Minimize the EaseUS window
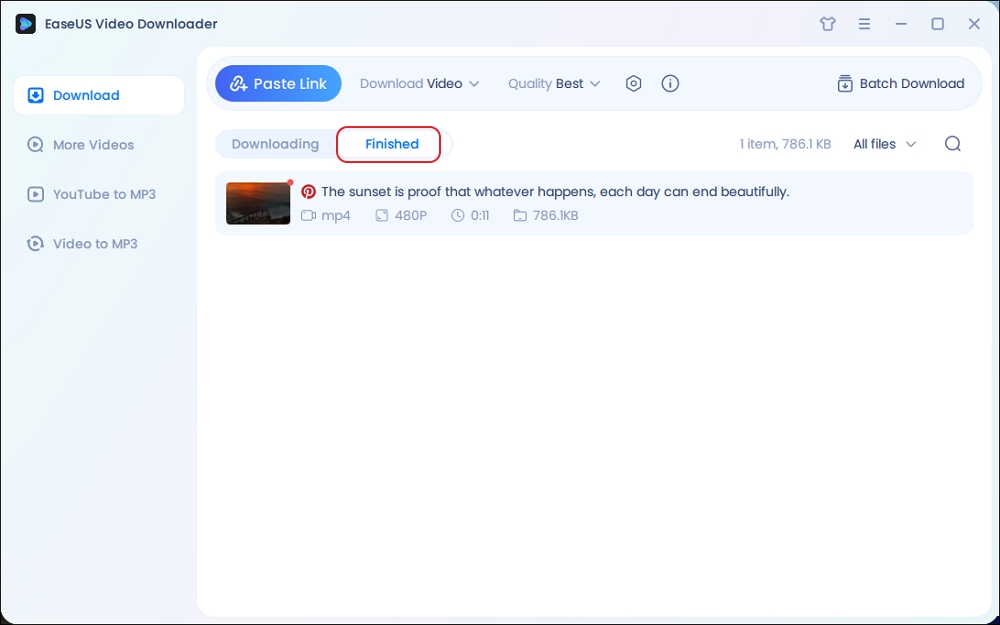Image resolution: width=1000 pixels, height=625 pixels. (x=901, y=24)
